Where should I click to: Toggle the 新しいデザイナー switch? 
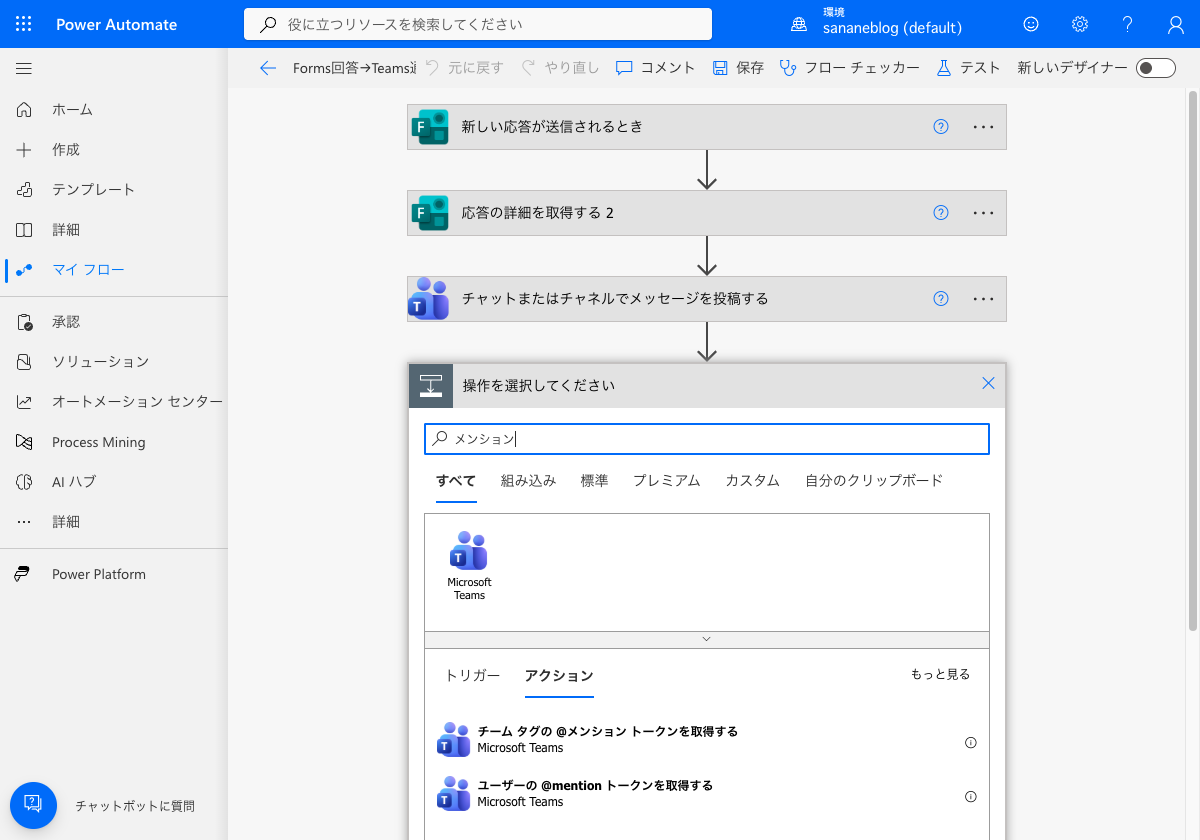click(x=1156, y=68)
